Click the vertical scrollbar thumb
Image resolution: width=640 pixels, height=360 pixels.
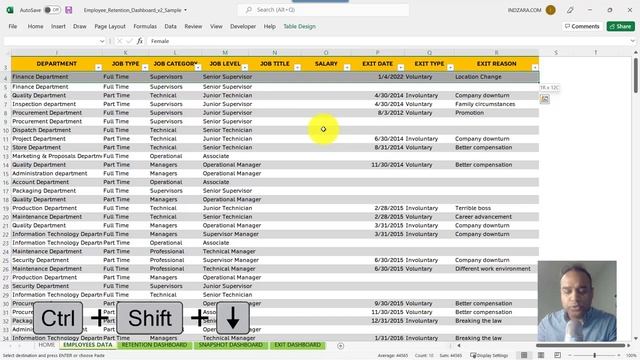[636, 76]
